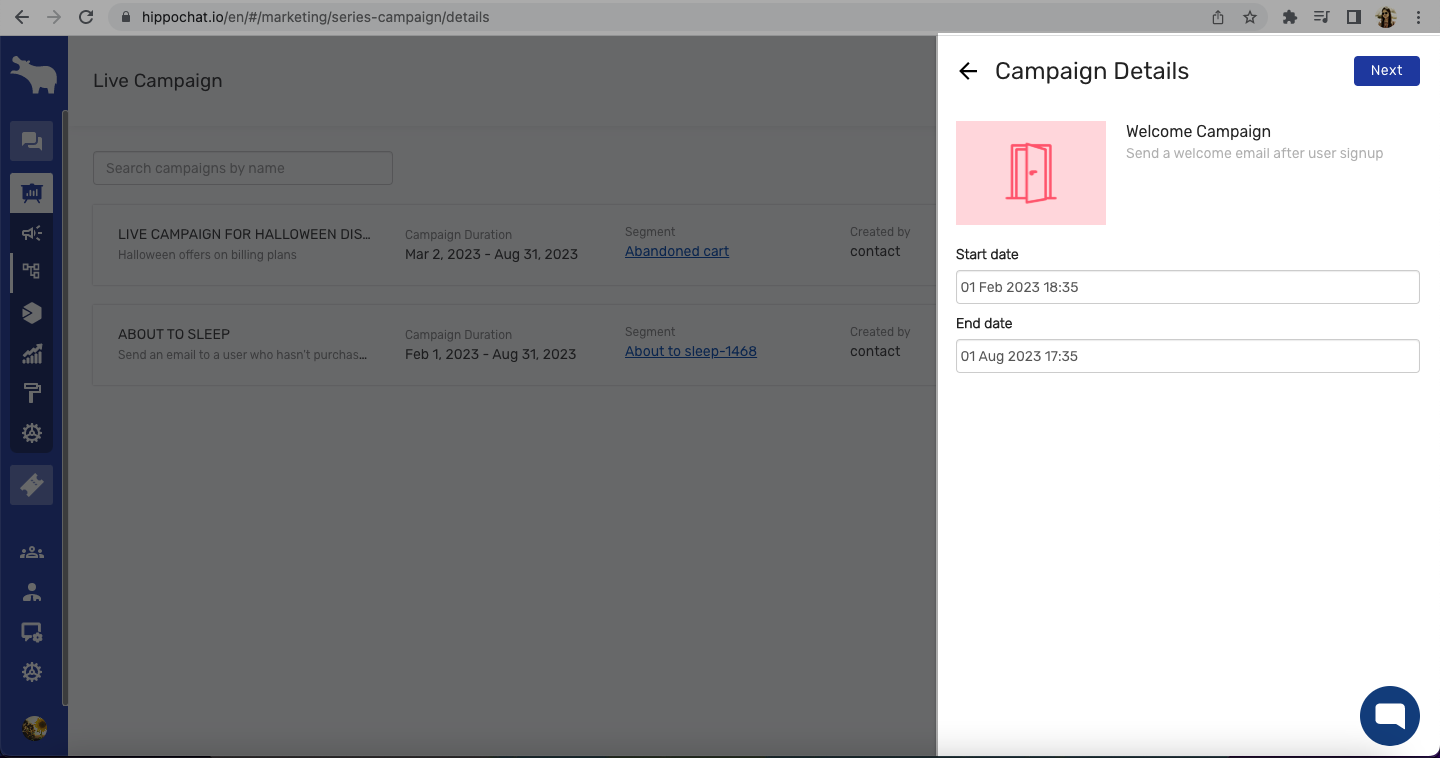Open the About to sleep-1468 segment link
The height and width of the screenshot is (758, 1440).
[x=690, y=351]
